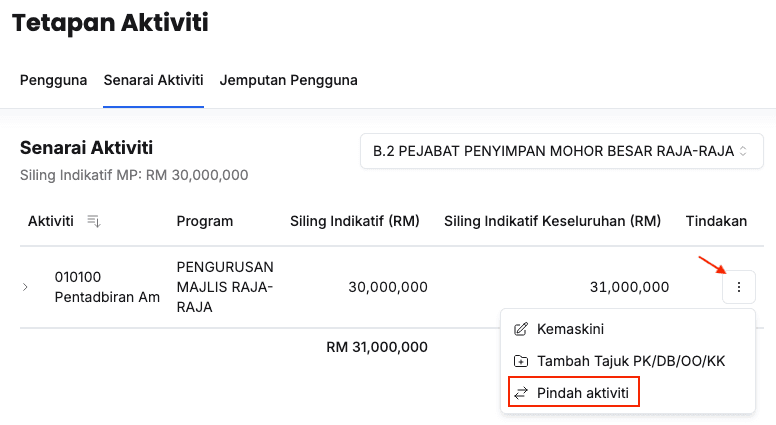The width and height of the screenshot is (776, 425).
Task: Expand the 010100 Pentadbiran Am row
Action: click(26, 287)
